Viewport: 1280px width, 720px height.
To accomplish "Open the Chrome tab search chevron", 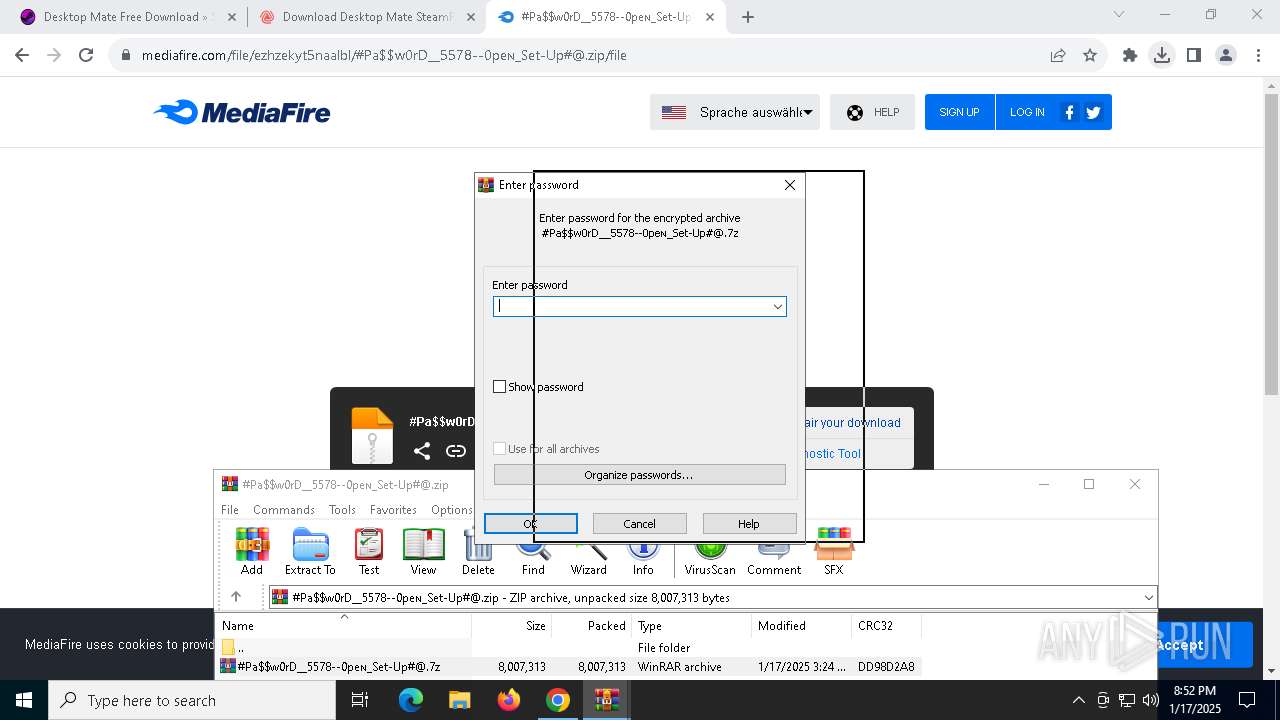I will click(x=1119, y=14).
